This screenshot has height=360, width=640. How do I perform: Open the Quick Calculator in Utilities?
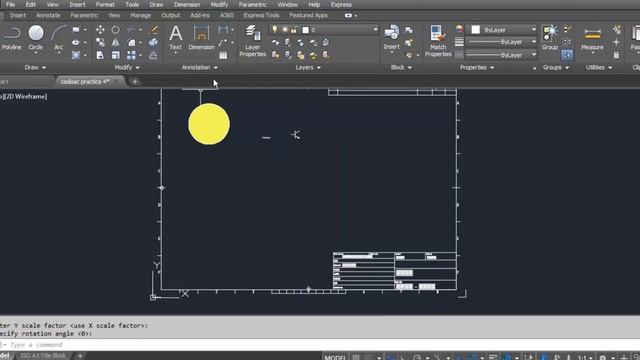(616, 55)
